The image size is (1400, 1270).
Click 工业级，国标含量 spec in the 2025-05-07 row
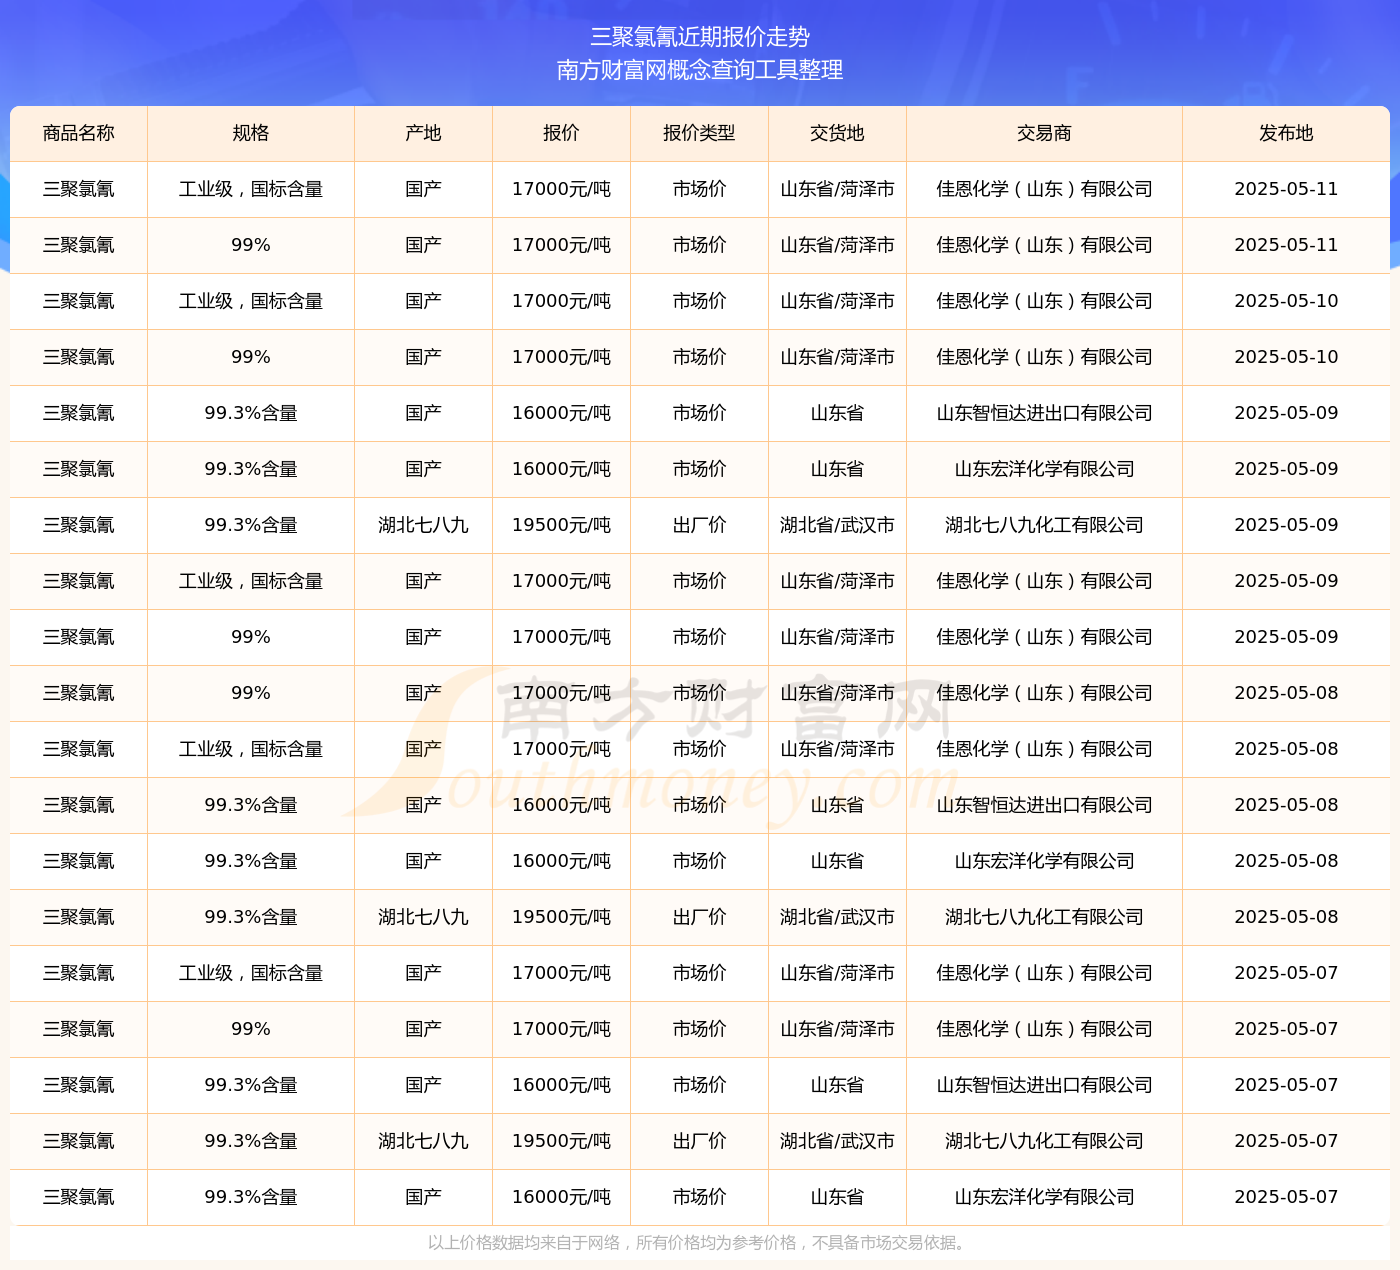251,973
